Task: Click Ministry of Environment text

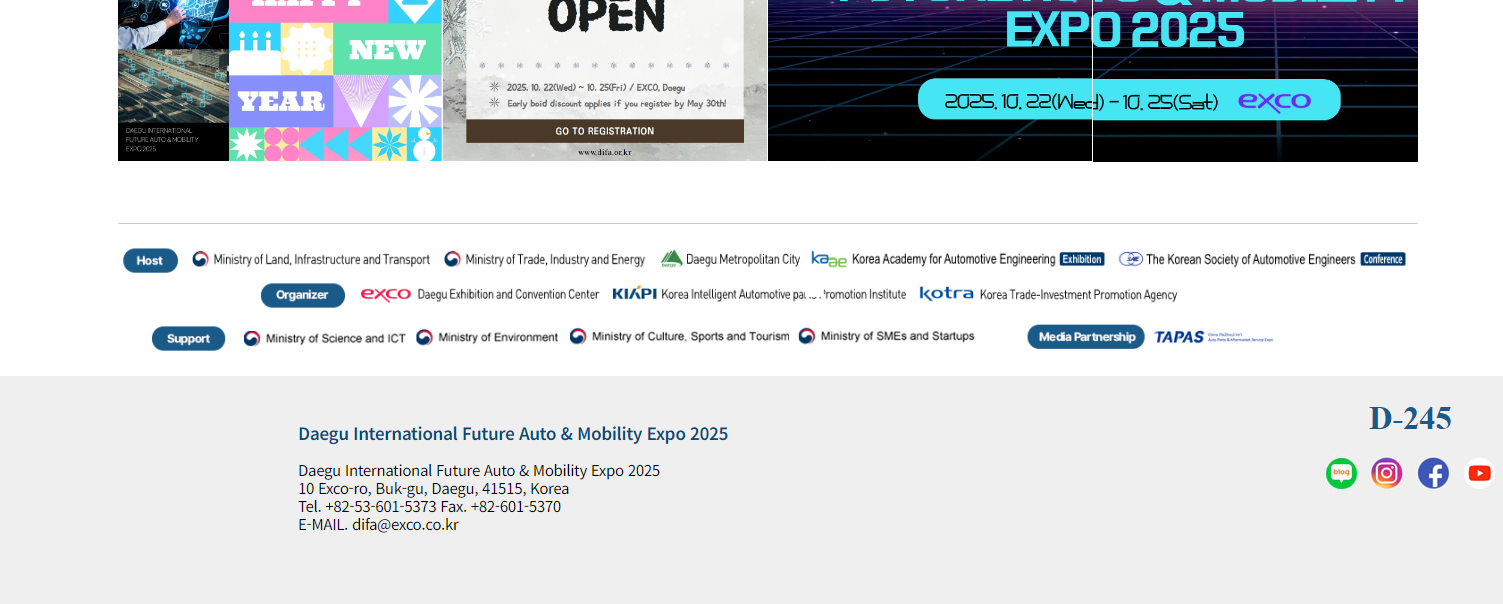Action: pos(498,337)
